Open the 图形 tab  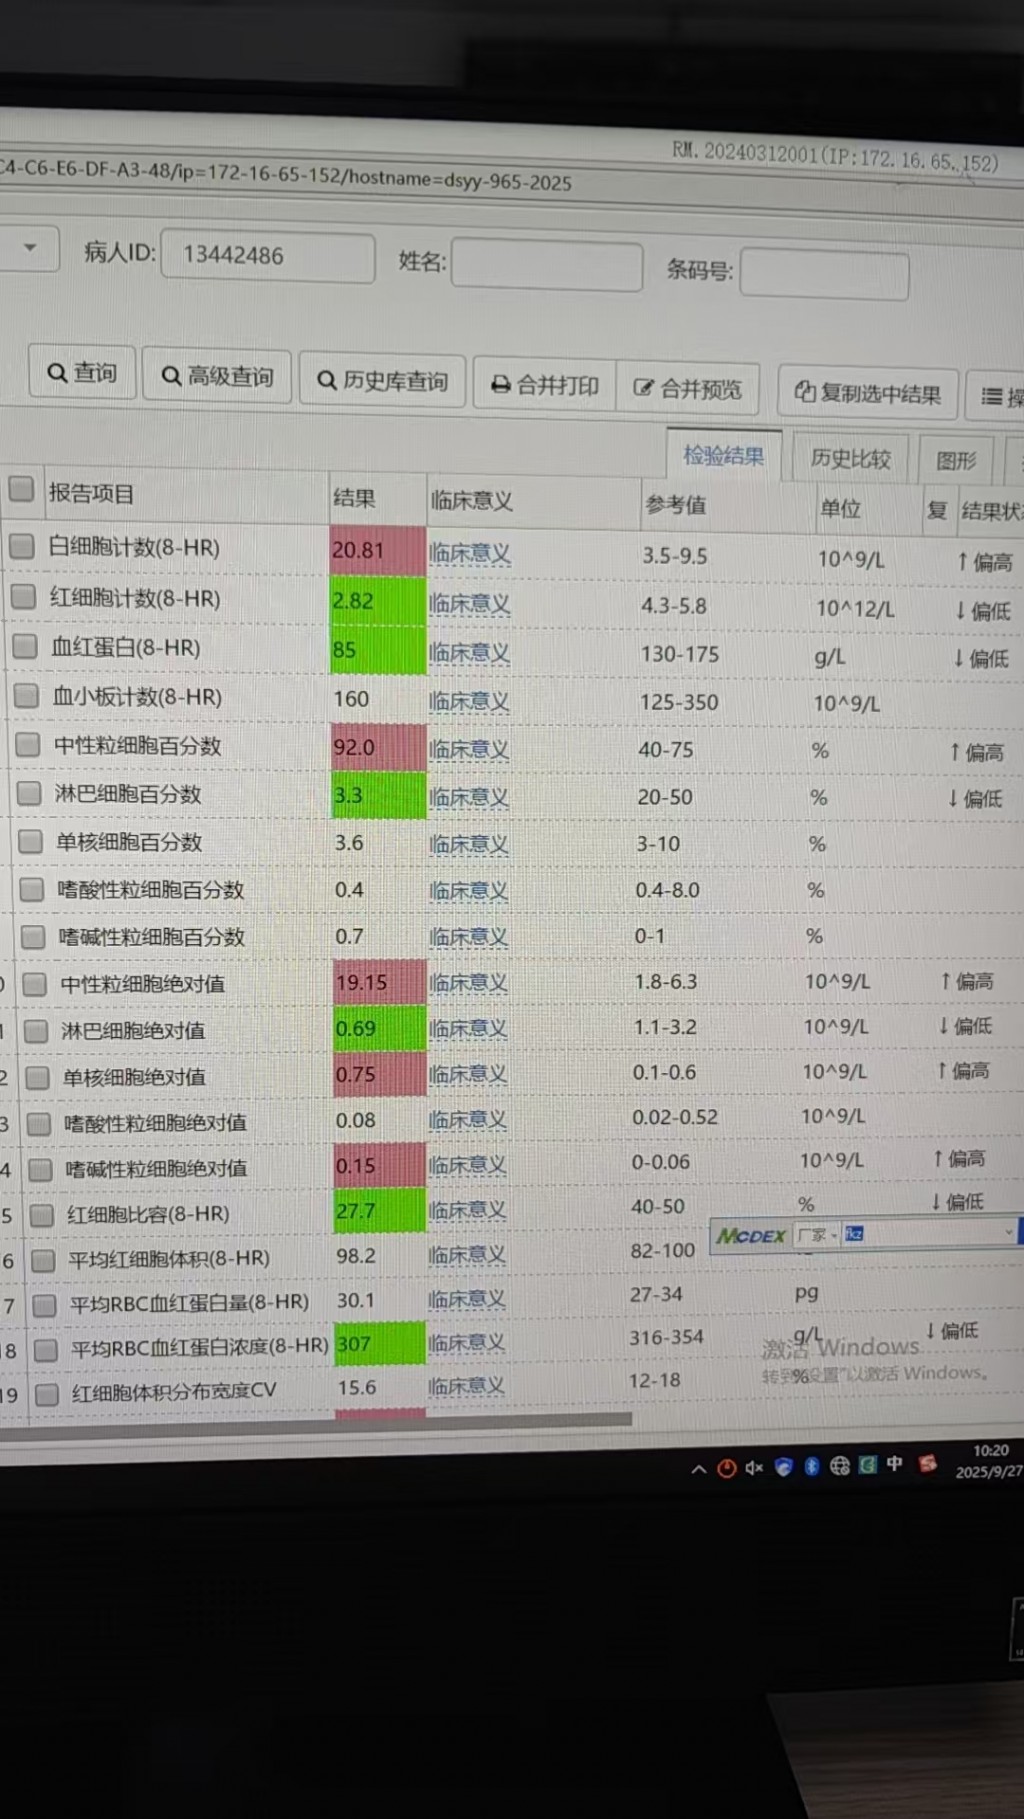955,460
